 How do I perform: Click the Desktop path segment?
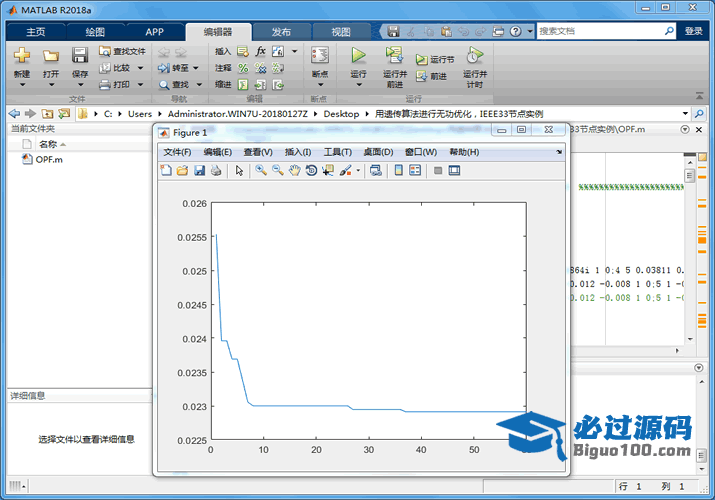tap(341, 114)
